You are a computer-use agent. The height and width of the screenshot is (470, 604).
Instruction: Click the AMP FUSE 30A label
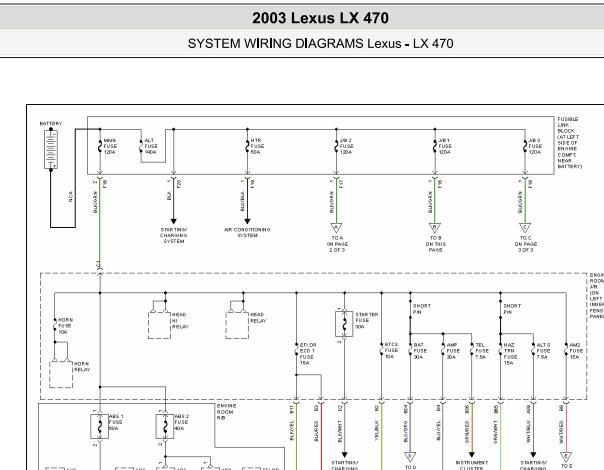coord(453,351)
